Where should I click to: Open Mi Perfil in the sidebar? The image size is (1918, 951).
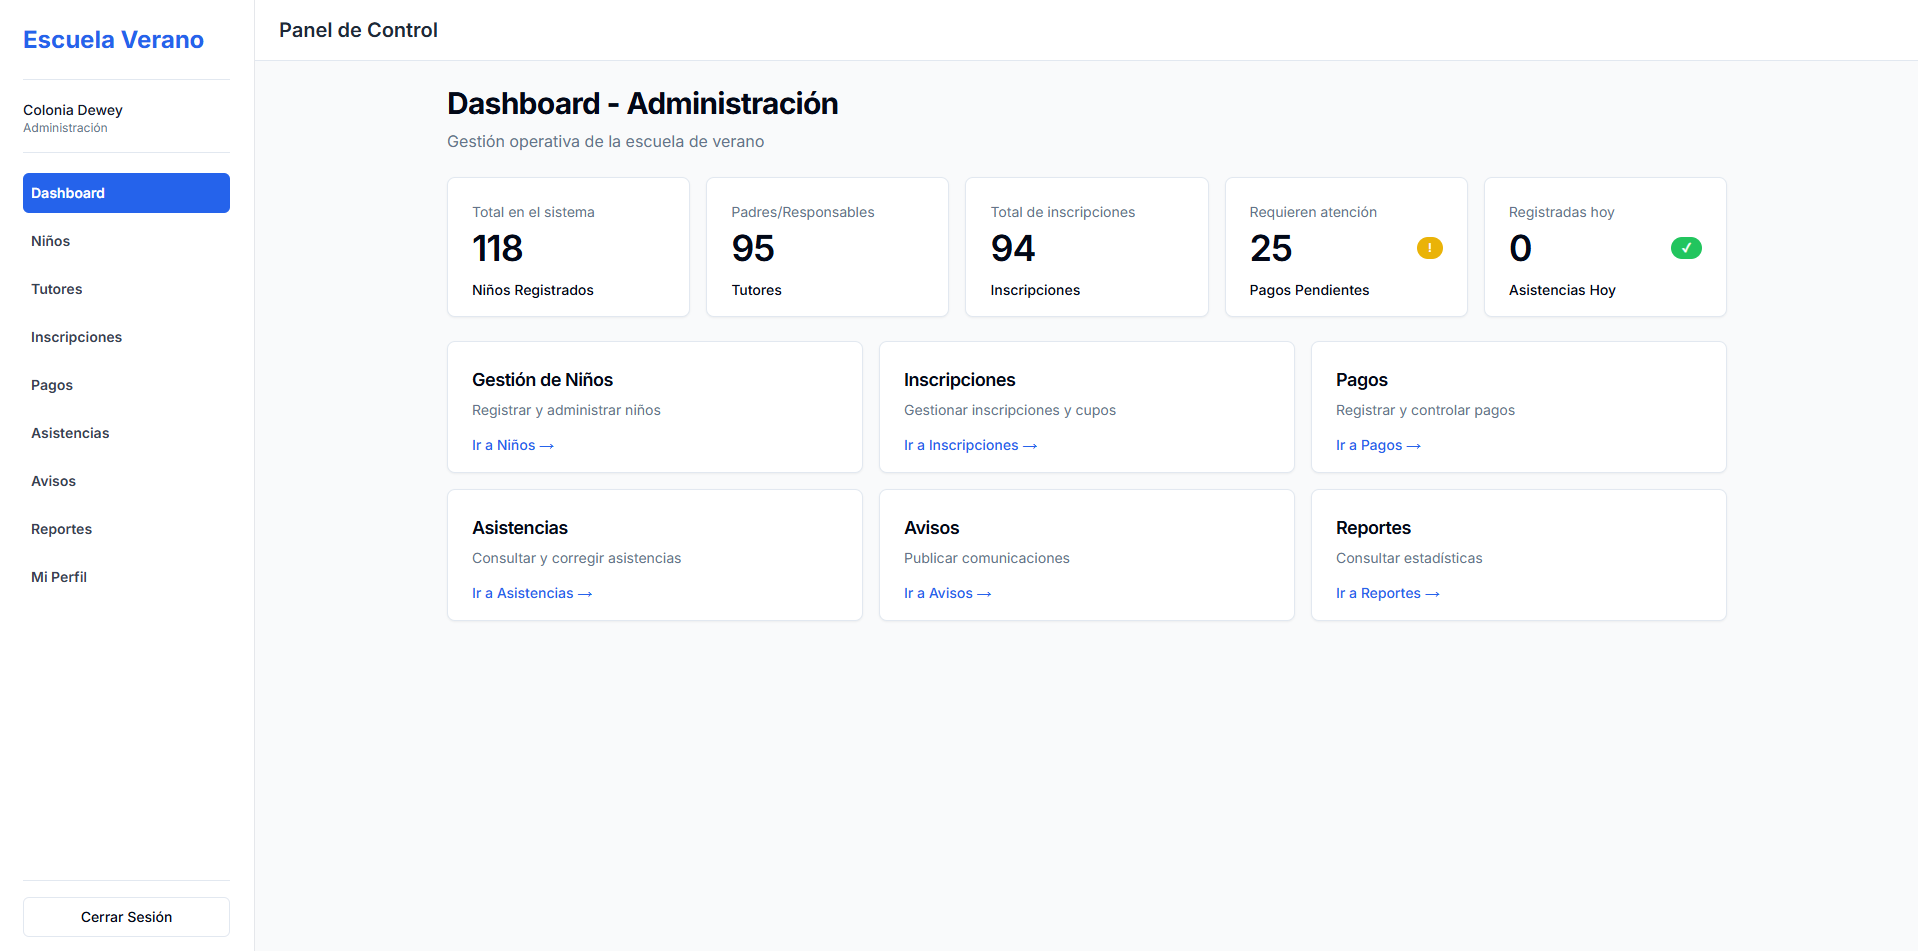click(x=126, y=577)
